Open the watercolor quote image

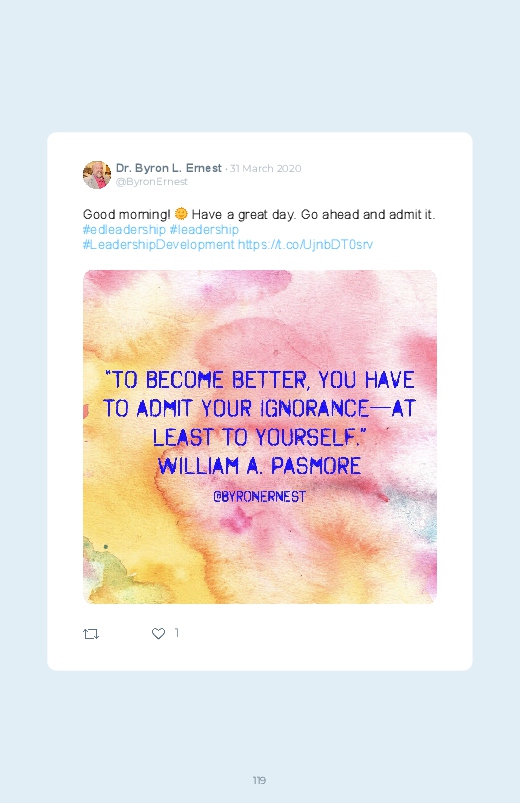[x=260, y=437]
